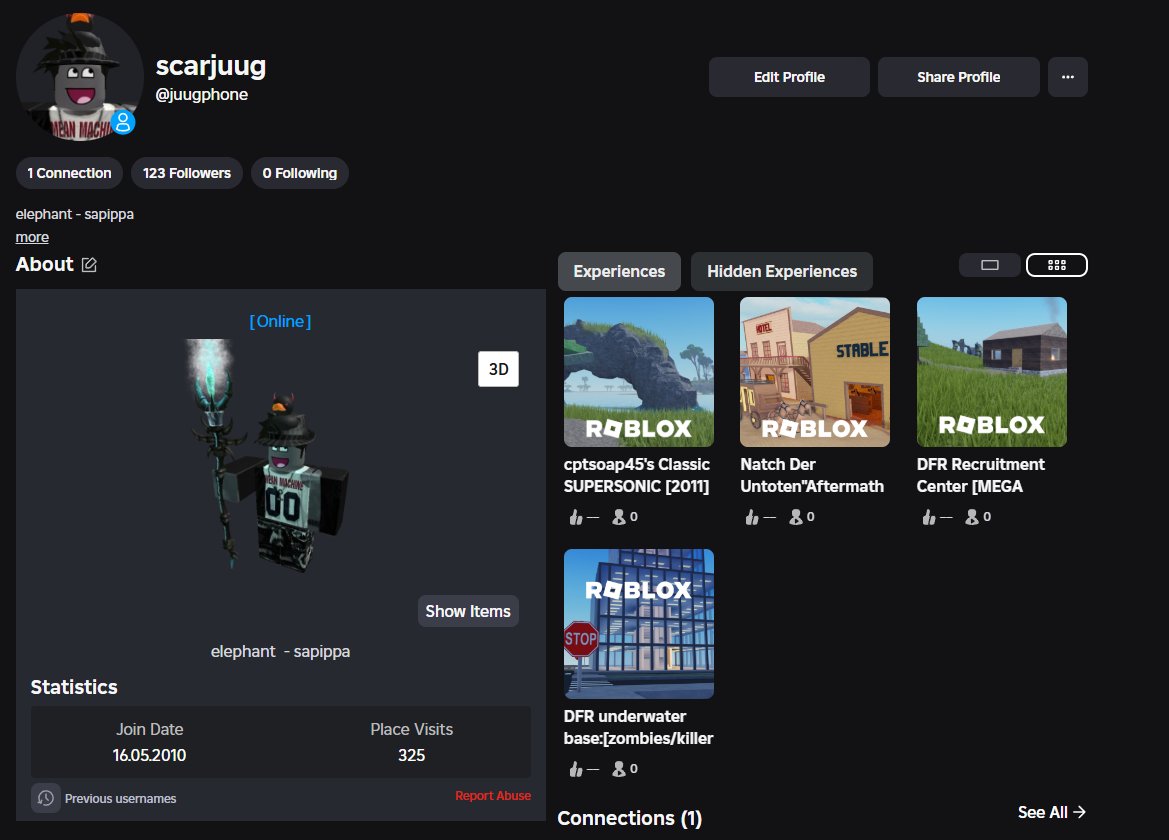Open the Edit Profile dialog
Screen dimensions: 1169x840
coord(789,77)
